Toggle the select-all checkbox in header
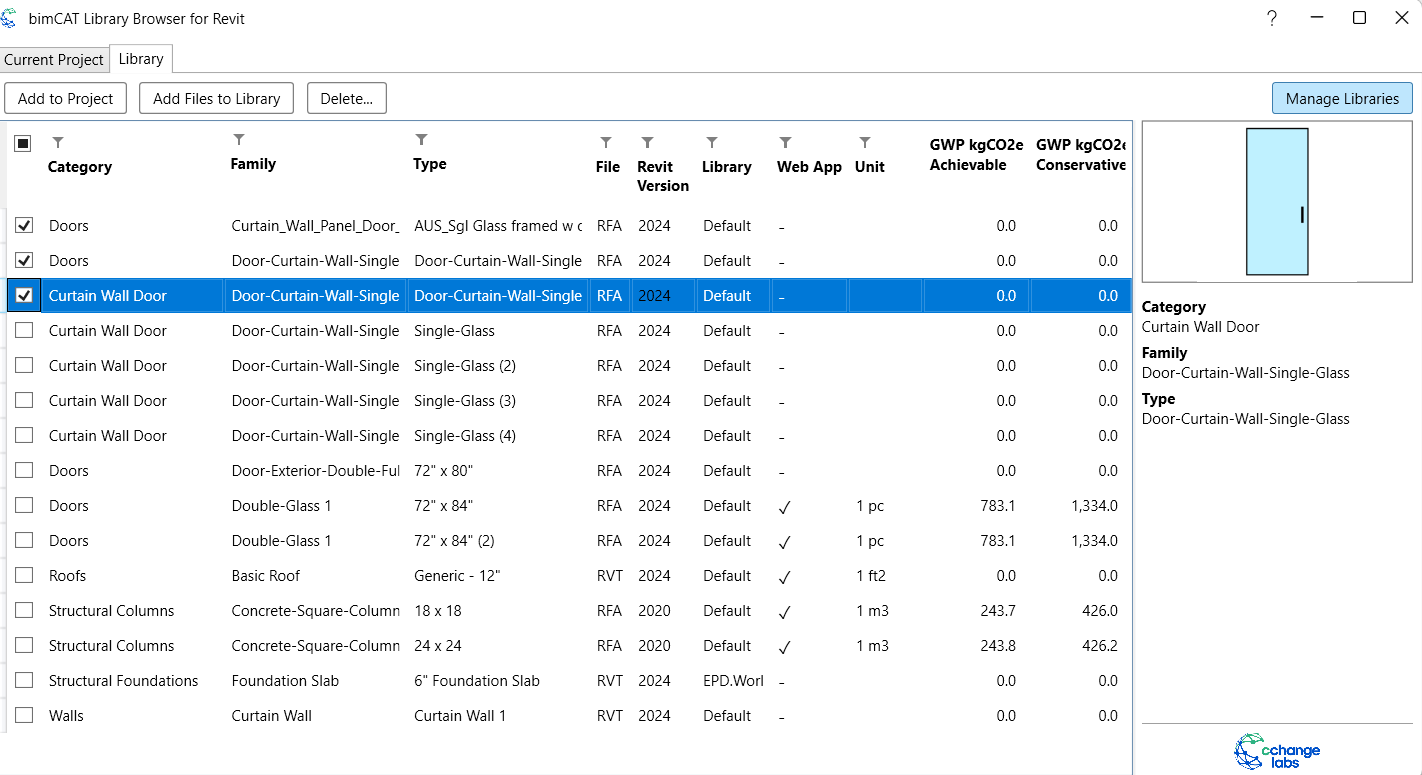The image size is (1422, 775). pyautogui.click(x=23, y=144)
